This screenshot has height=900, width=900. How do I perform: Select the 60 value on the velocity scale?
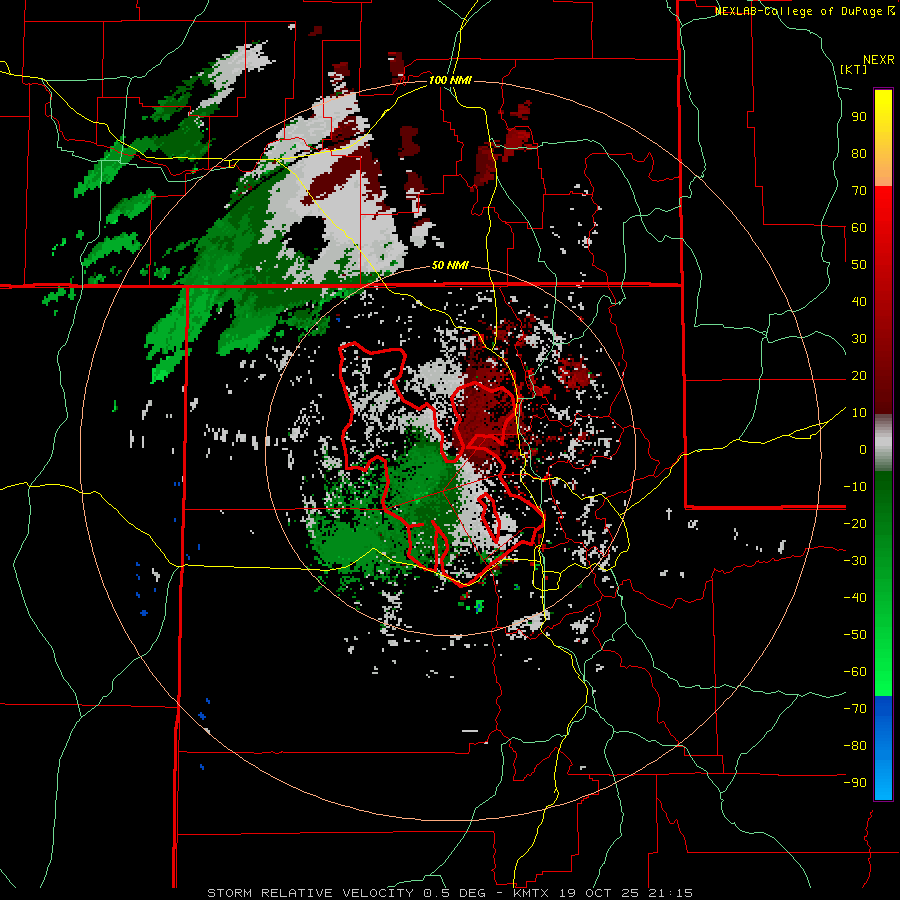click(859, 227)
